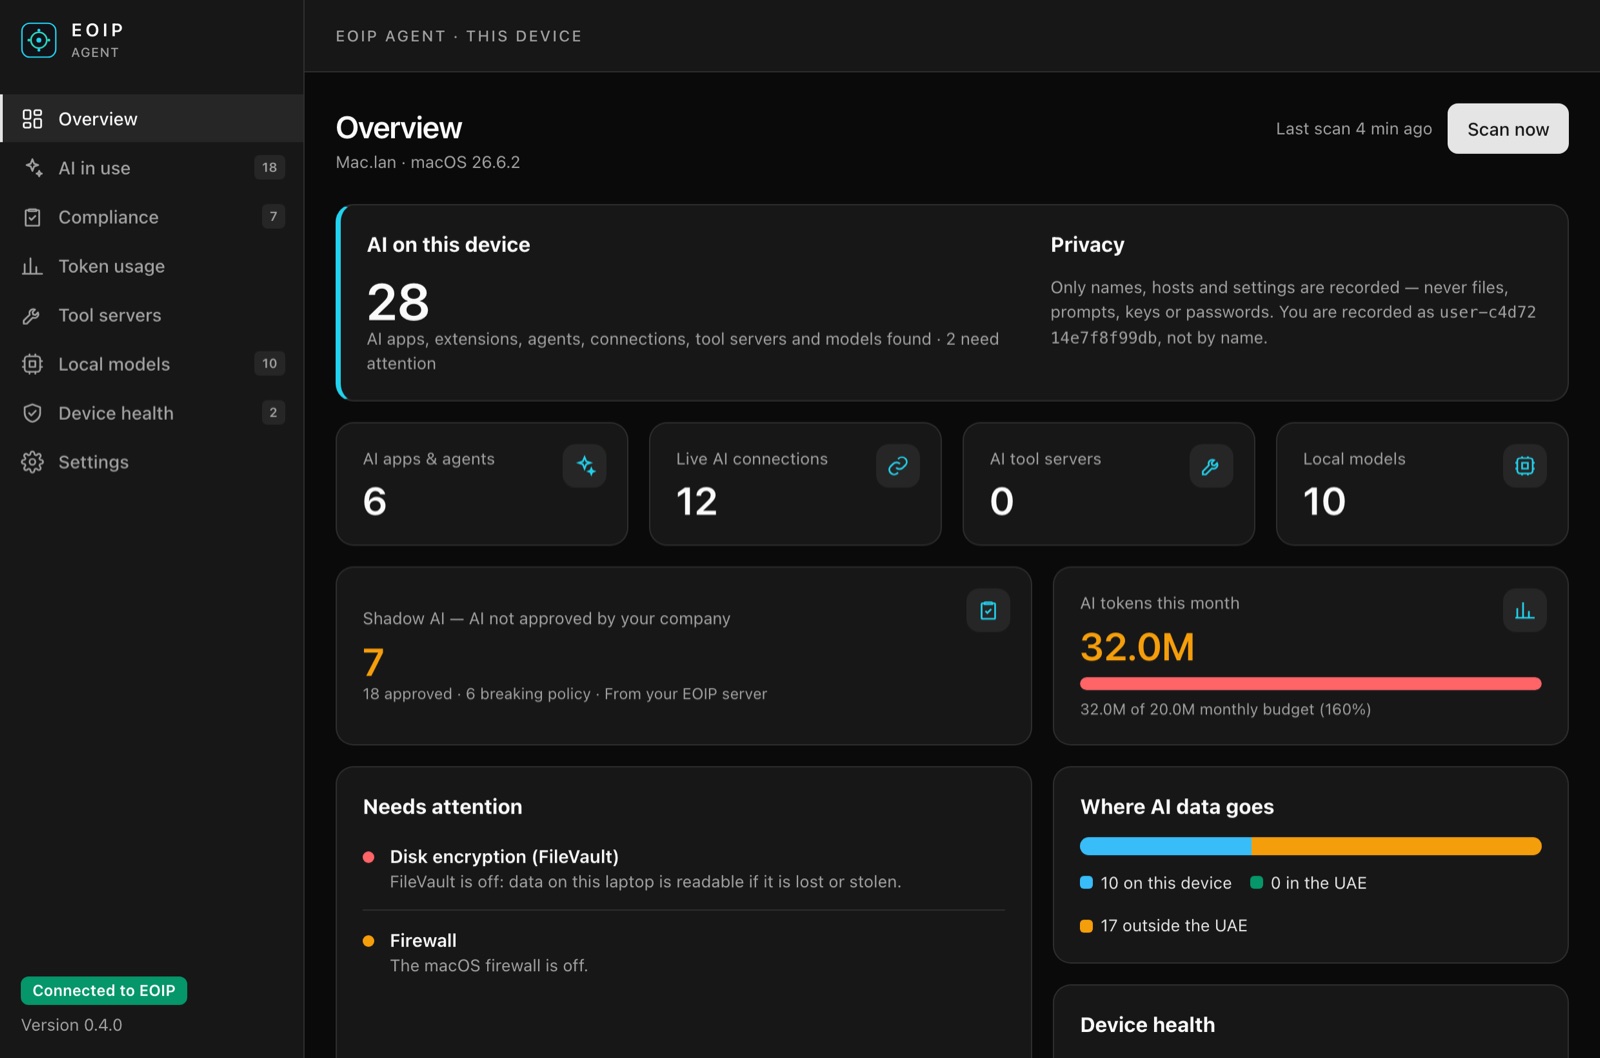Click the orange 7 Shadow AI count
This screenshot has width=1600, height=1058.
tap(373, 662)
